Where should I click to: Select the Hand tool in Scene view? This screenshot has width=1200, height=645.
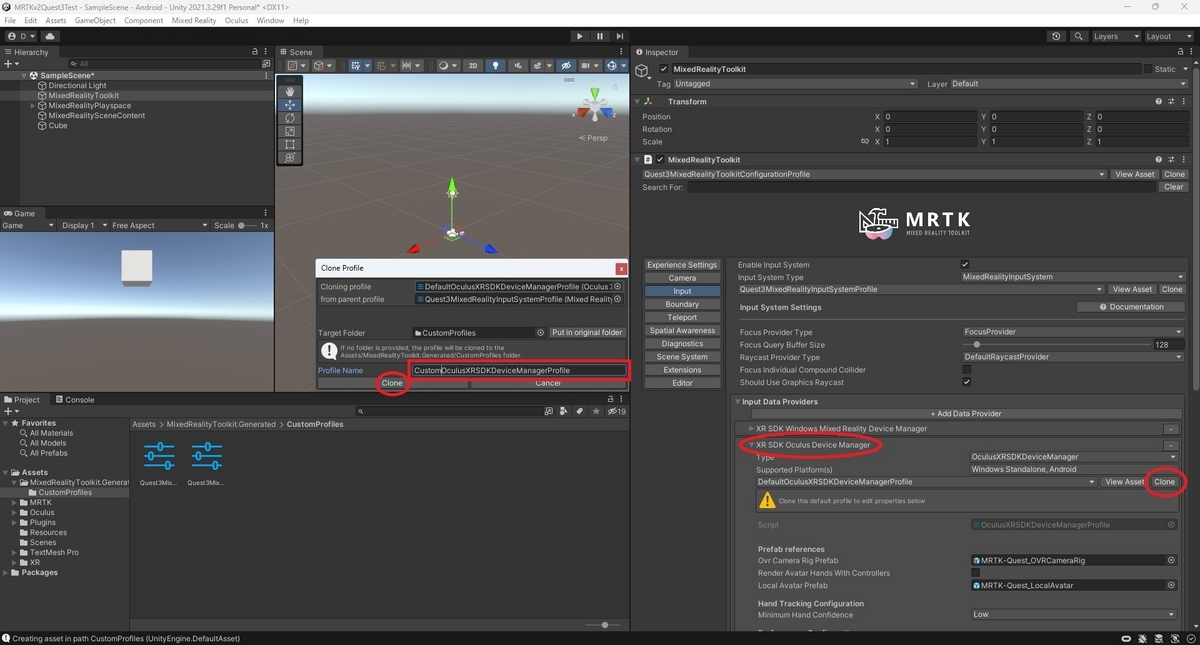tap(290, 91)
